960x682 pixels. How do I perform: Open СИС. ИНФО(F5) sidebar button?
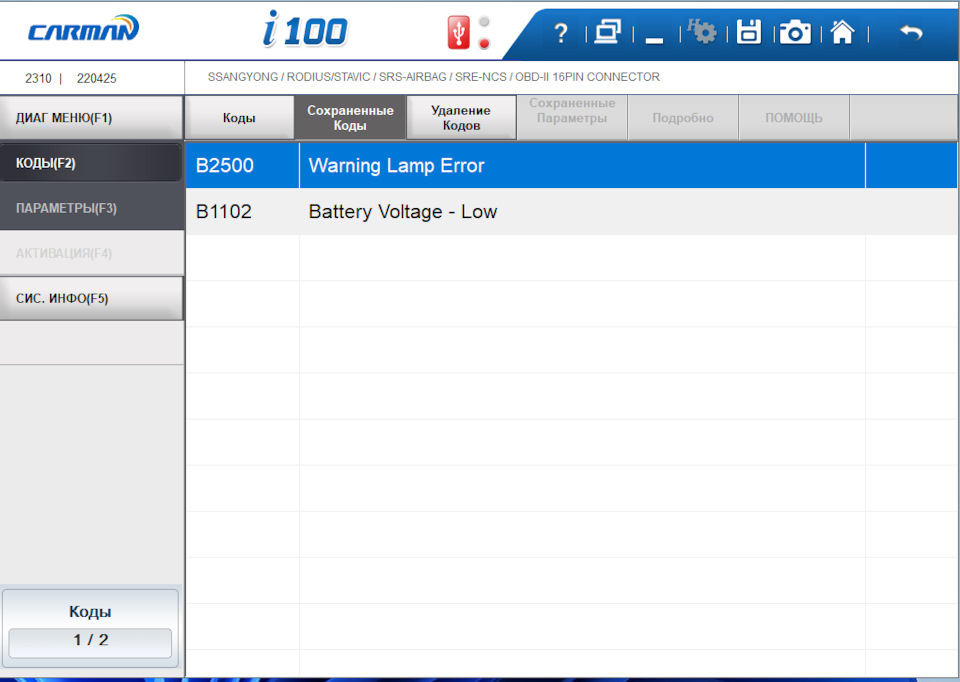point(92,298)
